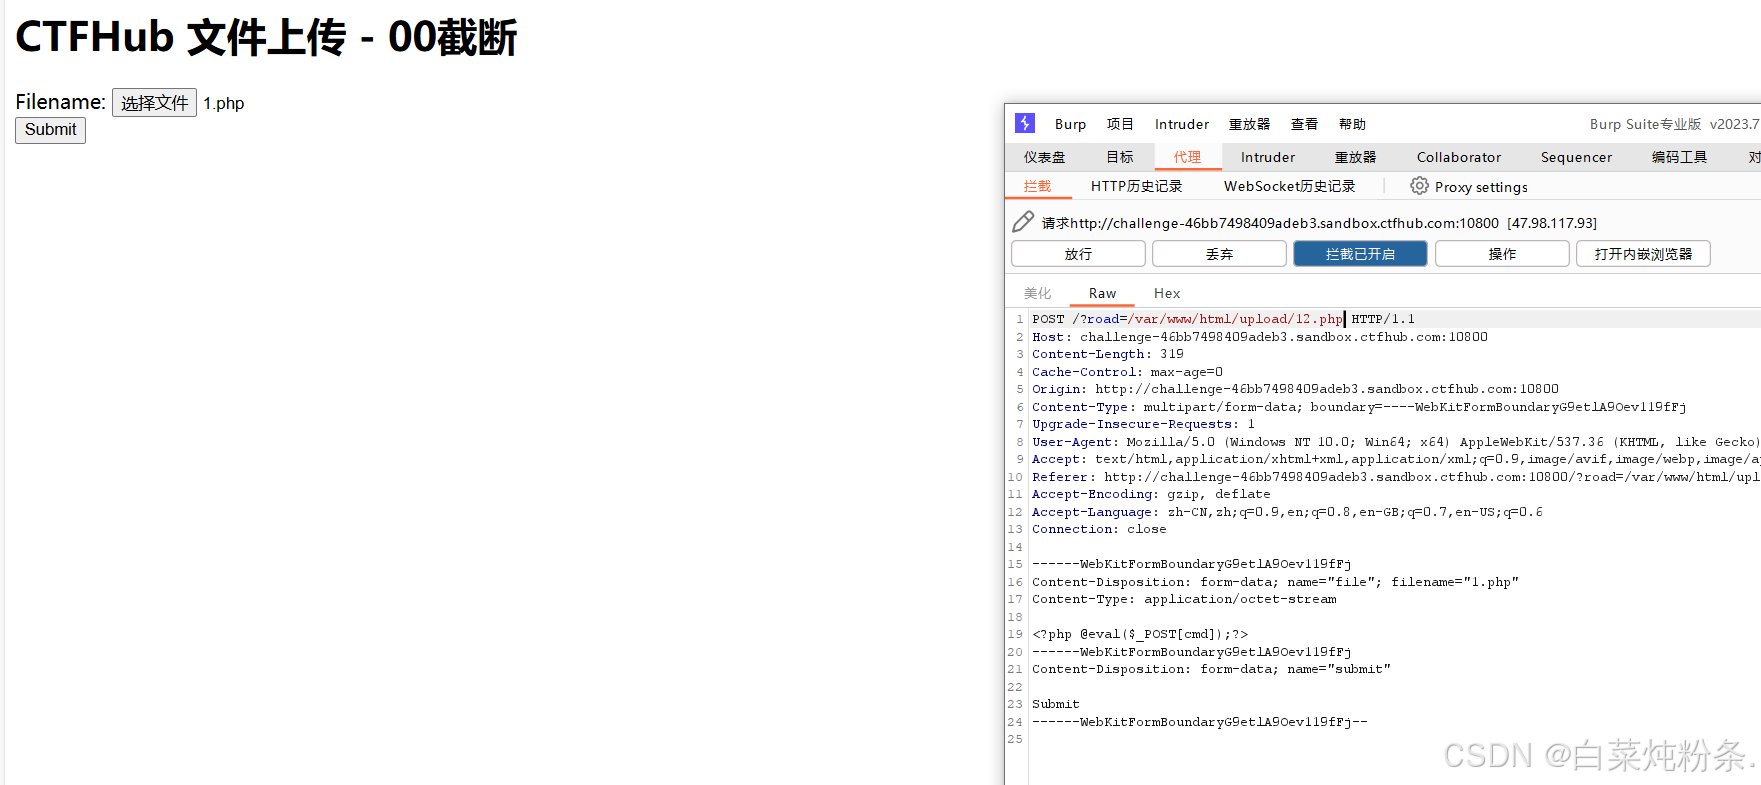
Task: Open Proxy settings gear icon
Action: click(x=1419, y=186)
